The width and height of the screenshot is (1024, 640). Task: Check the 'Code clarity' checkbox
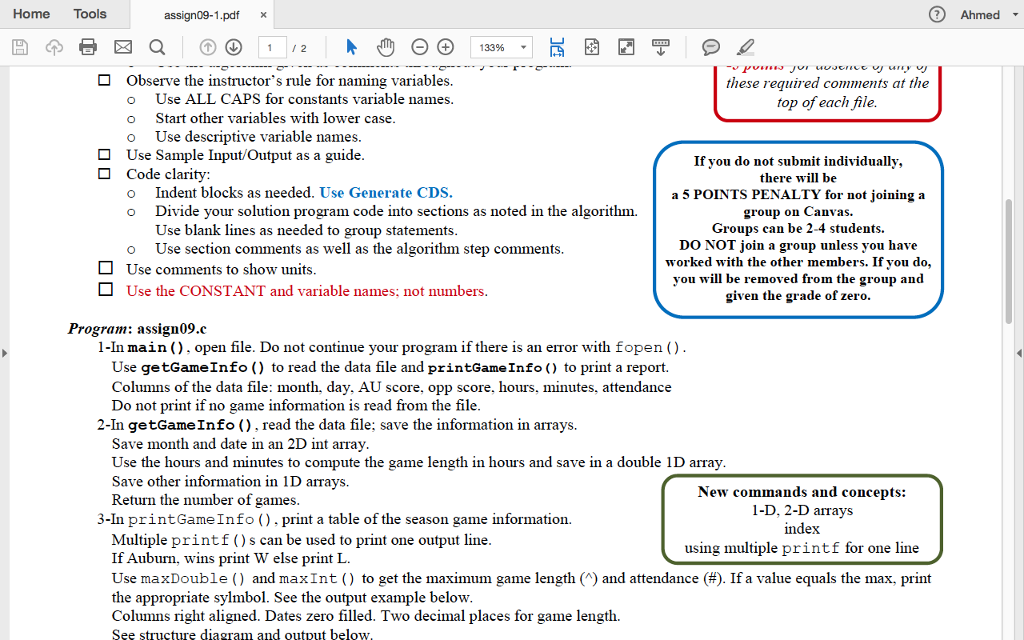tap(105, 172)
